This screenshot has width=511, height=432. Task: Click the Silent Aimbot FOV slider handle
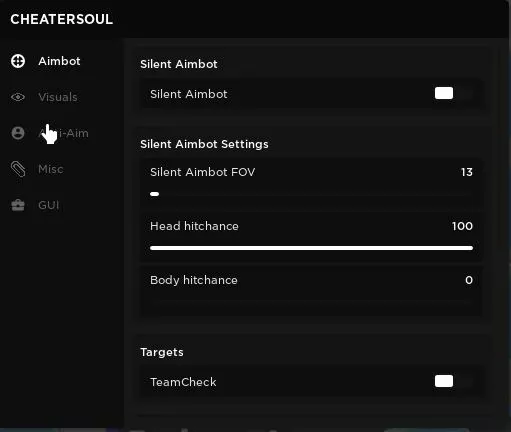(x=155, y=194)
